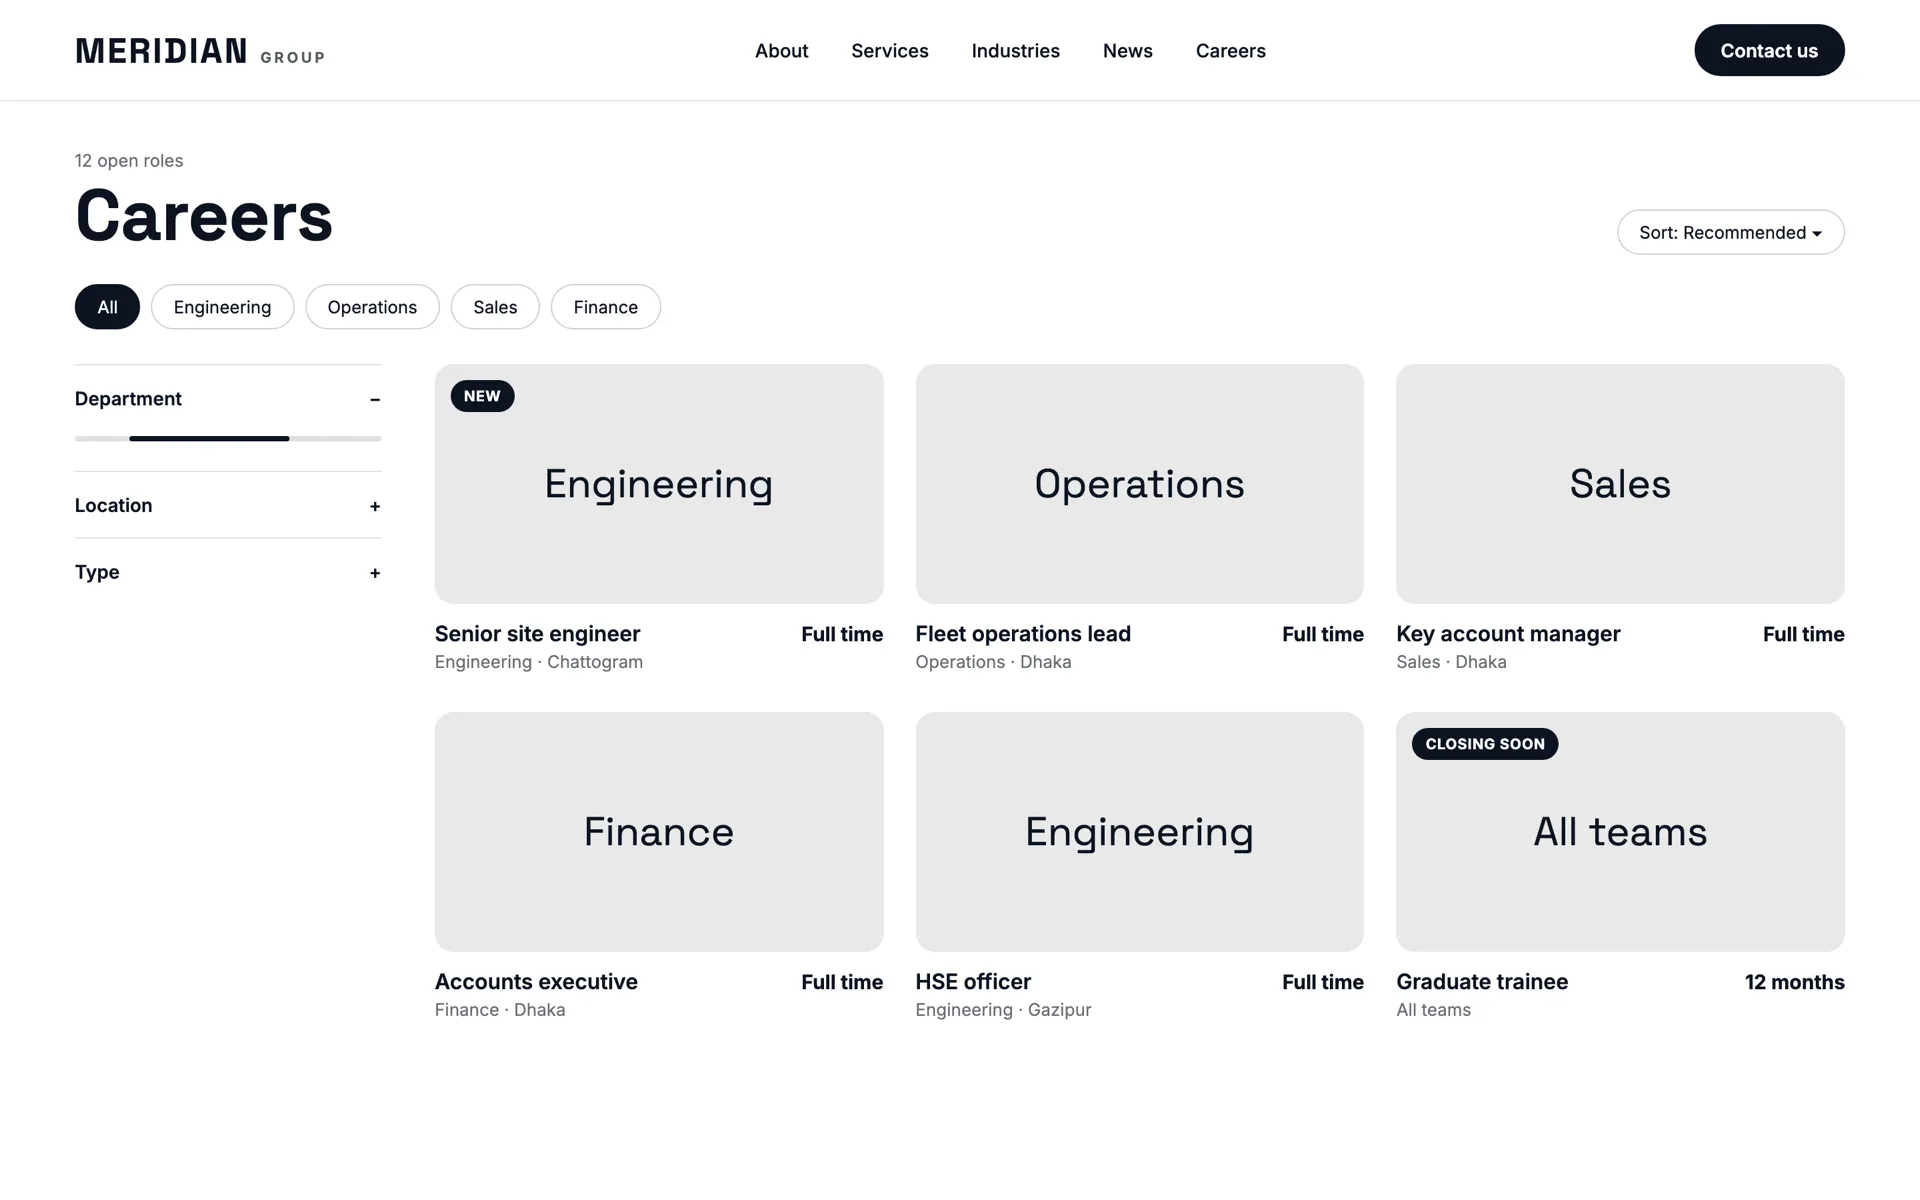
Task: Click 'Engineering · Chattogram' subtitle
Action: (539, 662)
